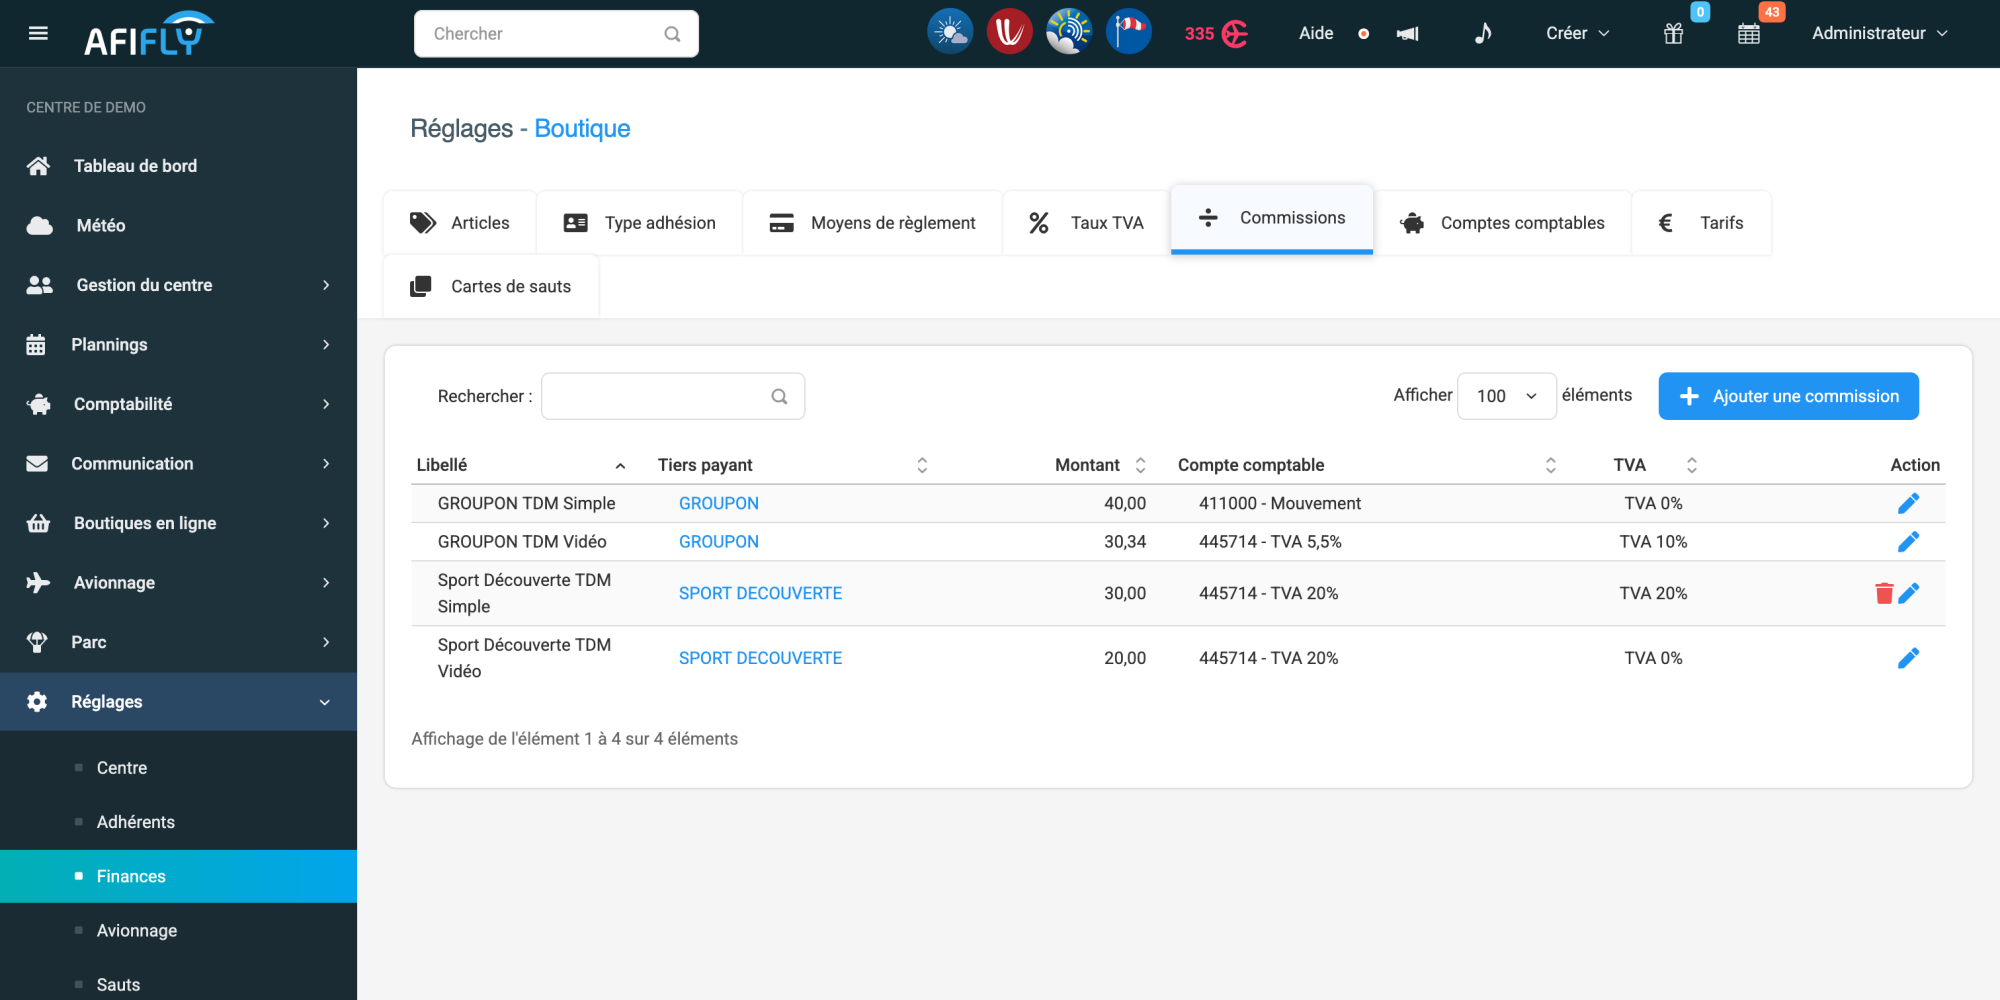
Task: Open the hamburger menu icon
Action: [38, 33]
